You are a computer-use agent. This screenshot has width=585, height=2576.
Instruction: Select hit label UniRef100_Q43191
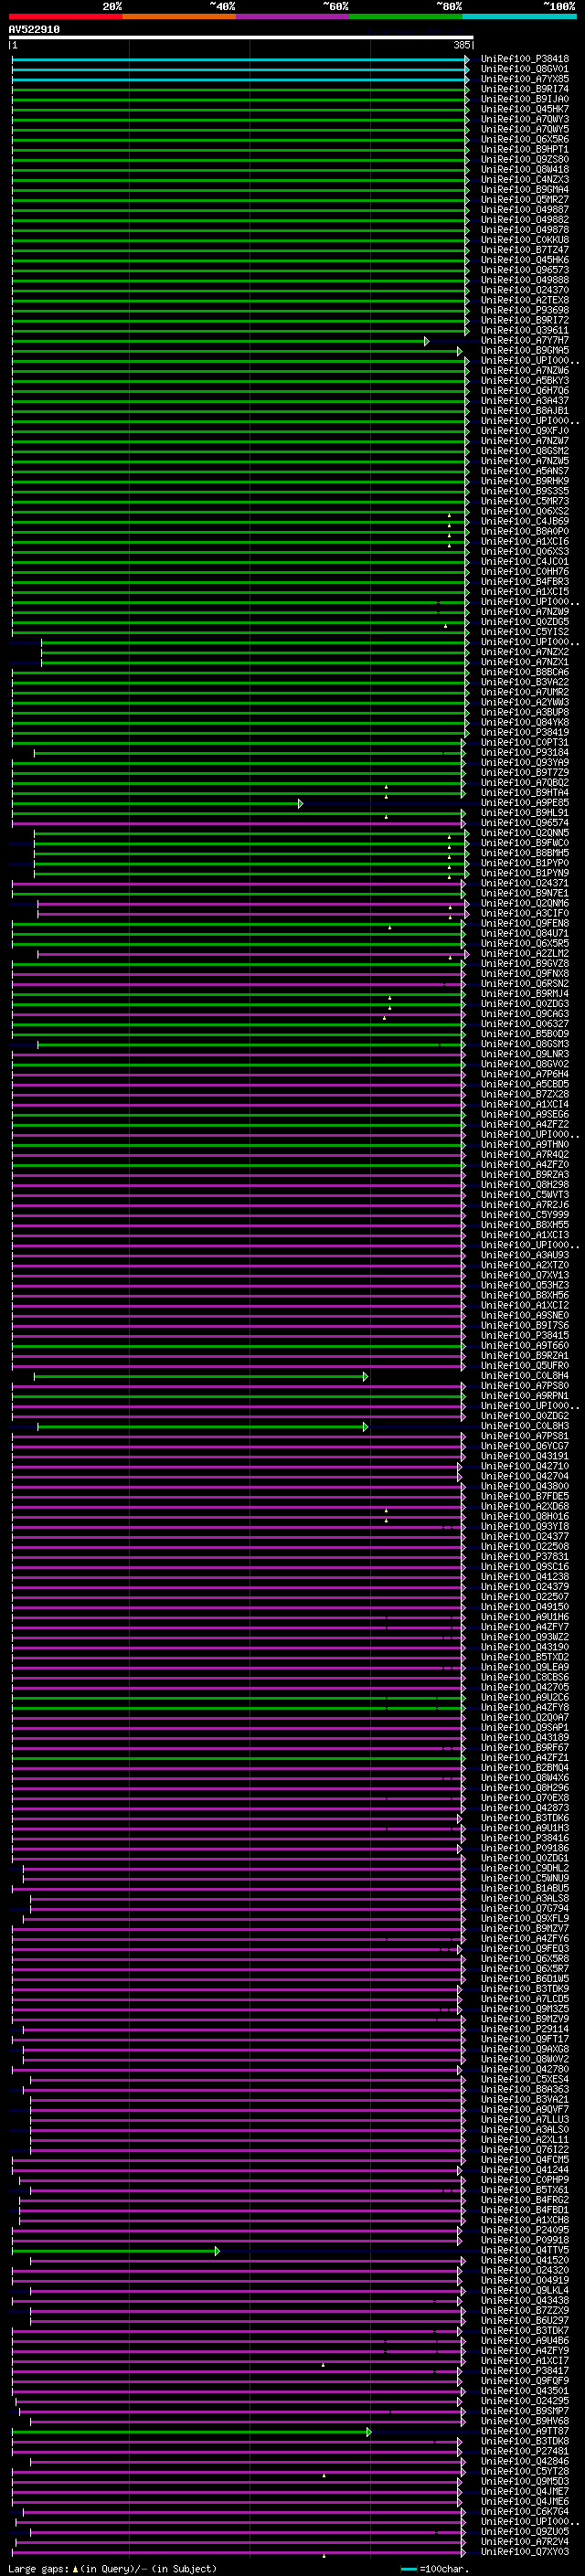(525, 1456)
